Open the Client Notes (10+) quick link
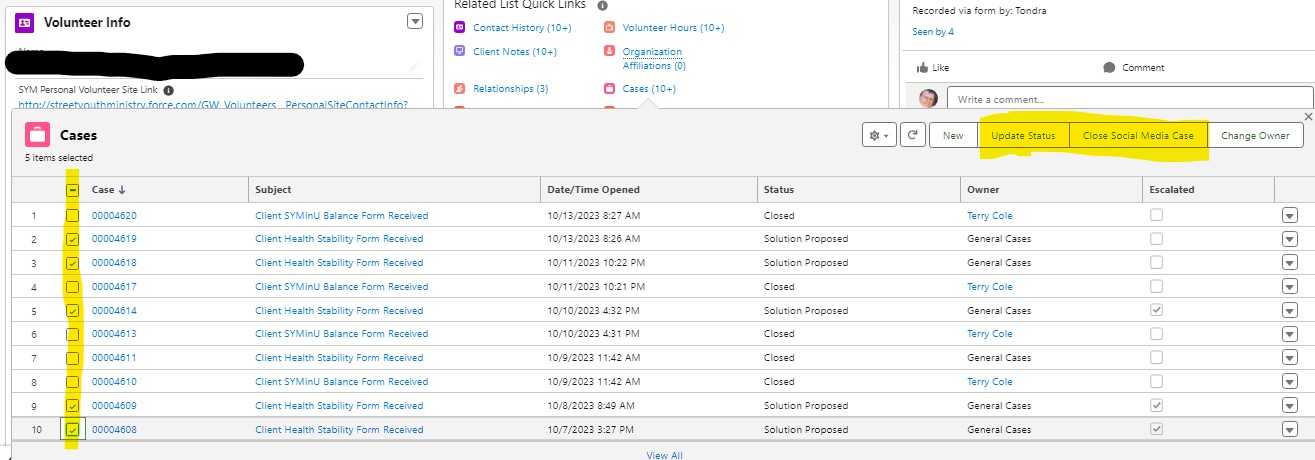The image size is (1315, 460). coord(515,51)
